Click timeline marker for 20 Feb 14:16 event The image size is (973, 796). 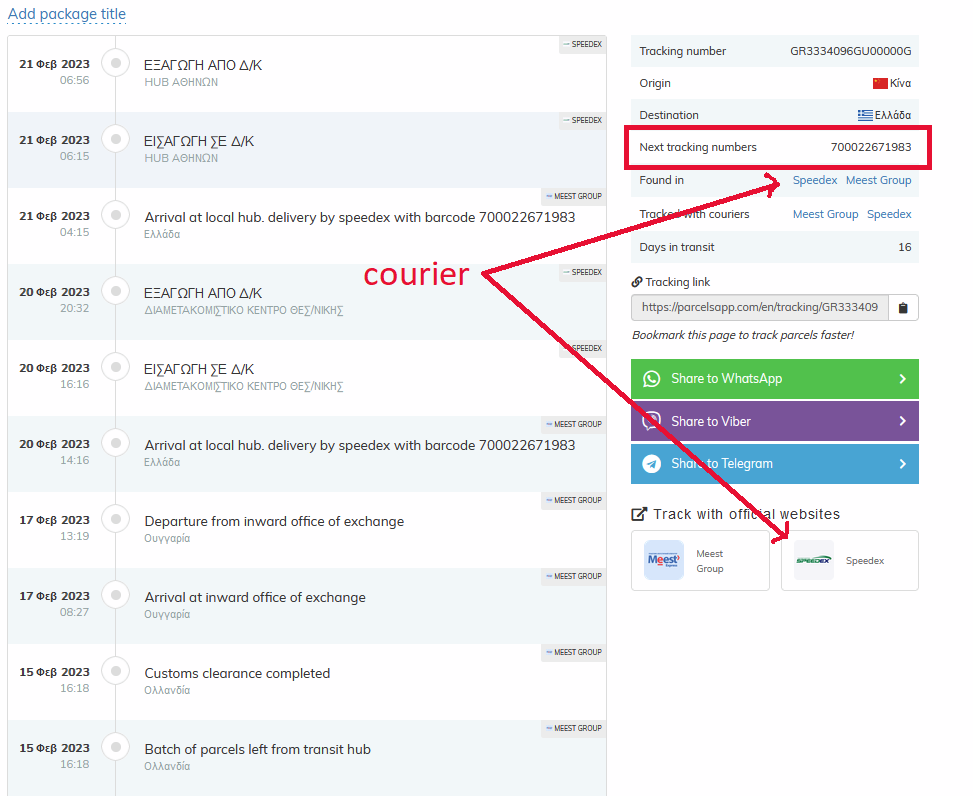pyautogui.click(x=115, y=443)
